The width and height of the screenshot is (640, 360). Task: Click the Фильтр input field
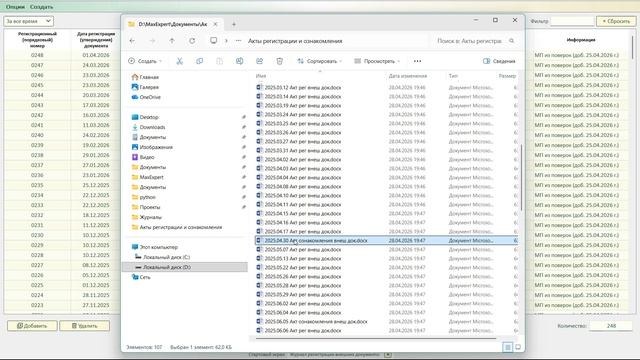[x=572, y=21]
